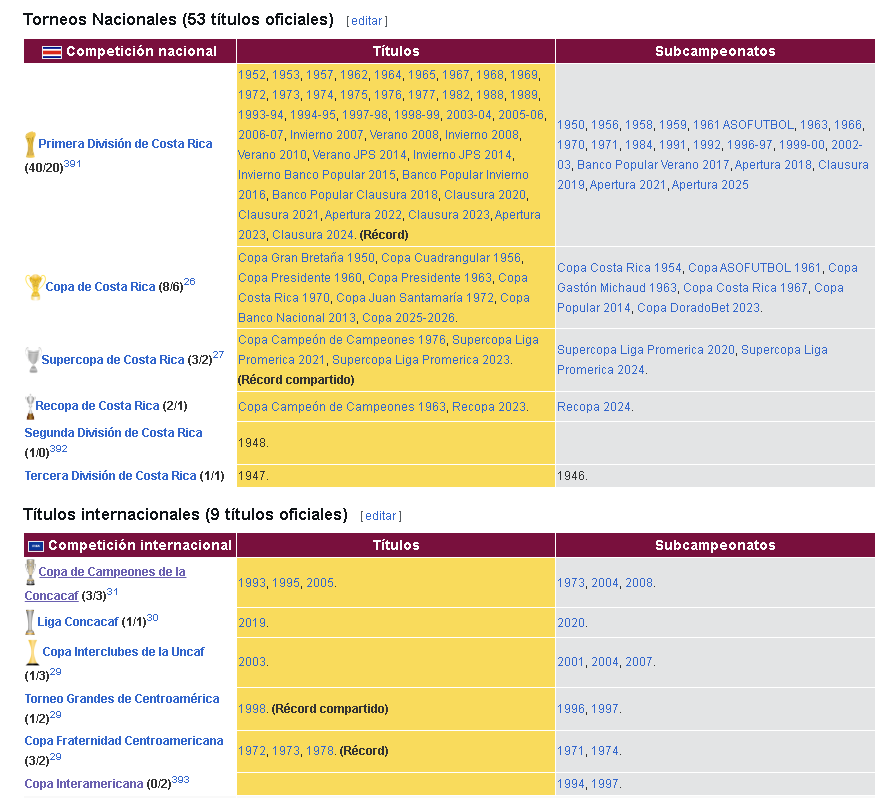Viewport: 880px width, 804px height.
Task: Open Torneo Grandes de Centroamérica link
Action: tap(122, 699)
